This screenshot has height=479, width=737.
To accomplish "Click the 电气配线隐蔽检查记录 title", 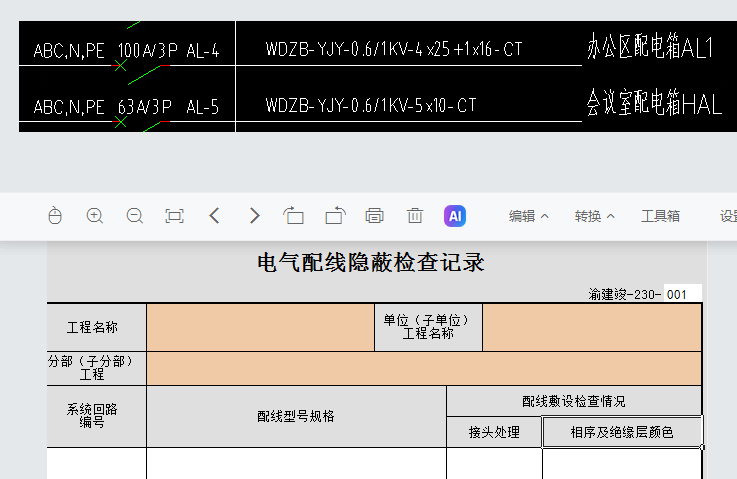I will [x=371, y=262].
